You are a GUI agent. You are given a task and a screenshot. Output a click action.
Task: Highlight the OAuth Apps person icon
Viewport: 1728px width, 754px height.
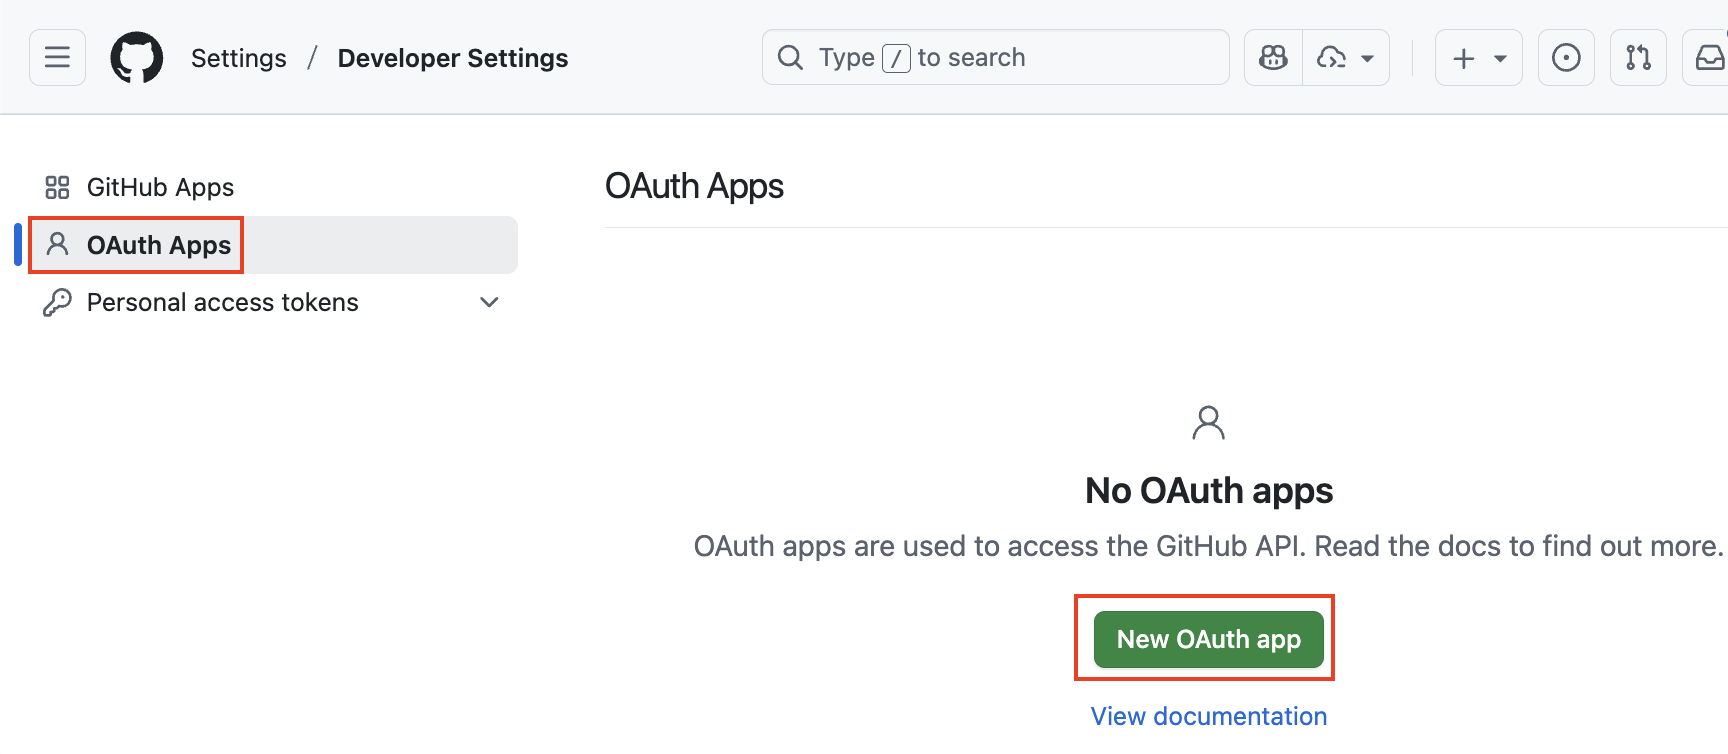pos(57,244)
